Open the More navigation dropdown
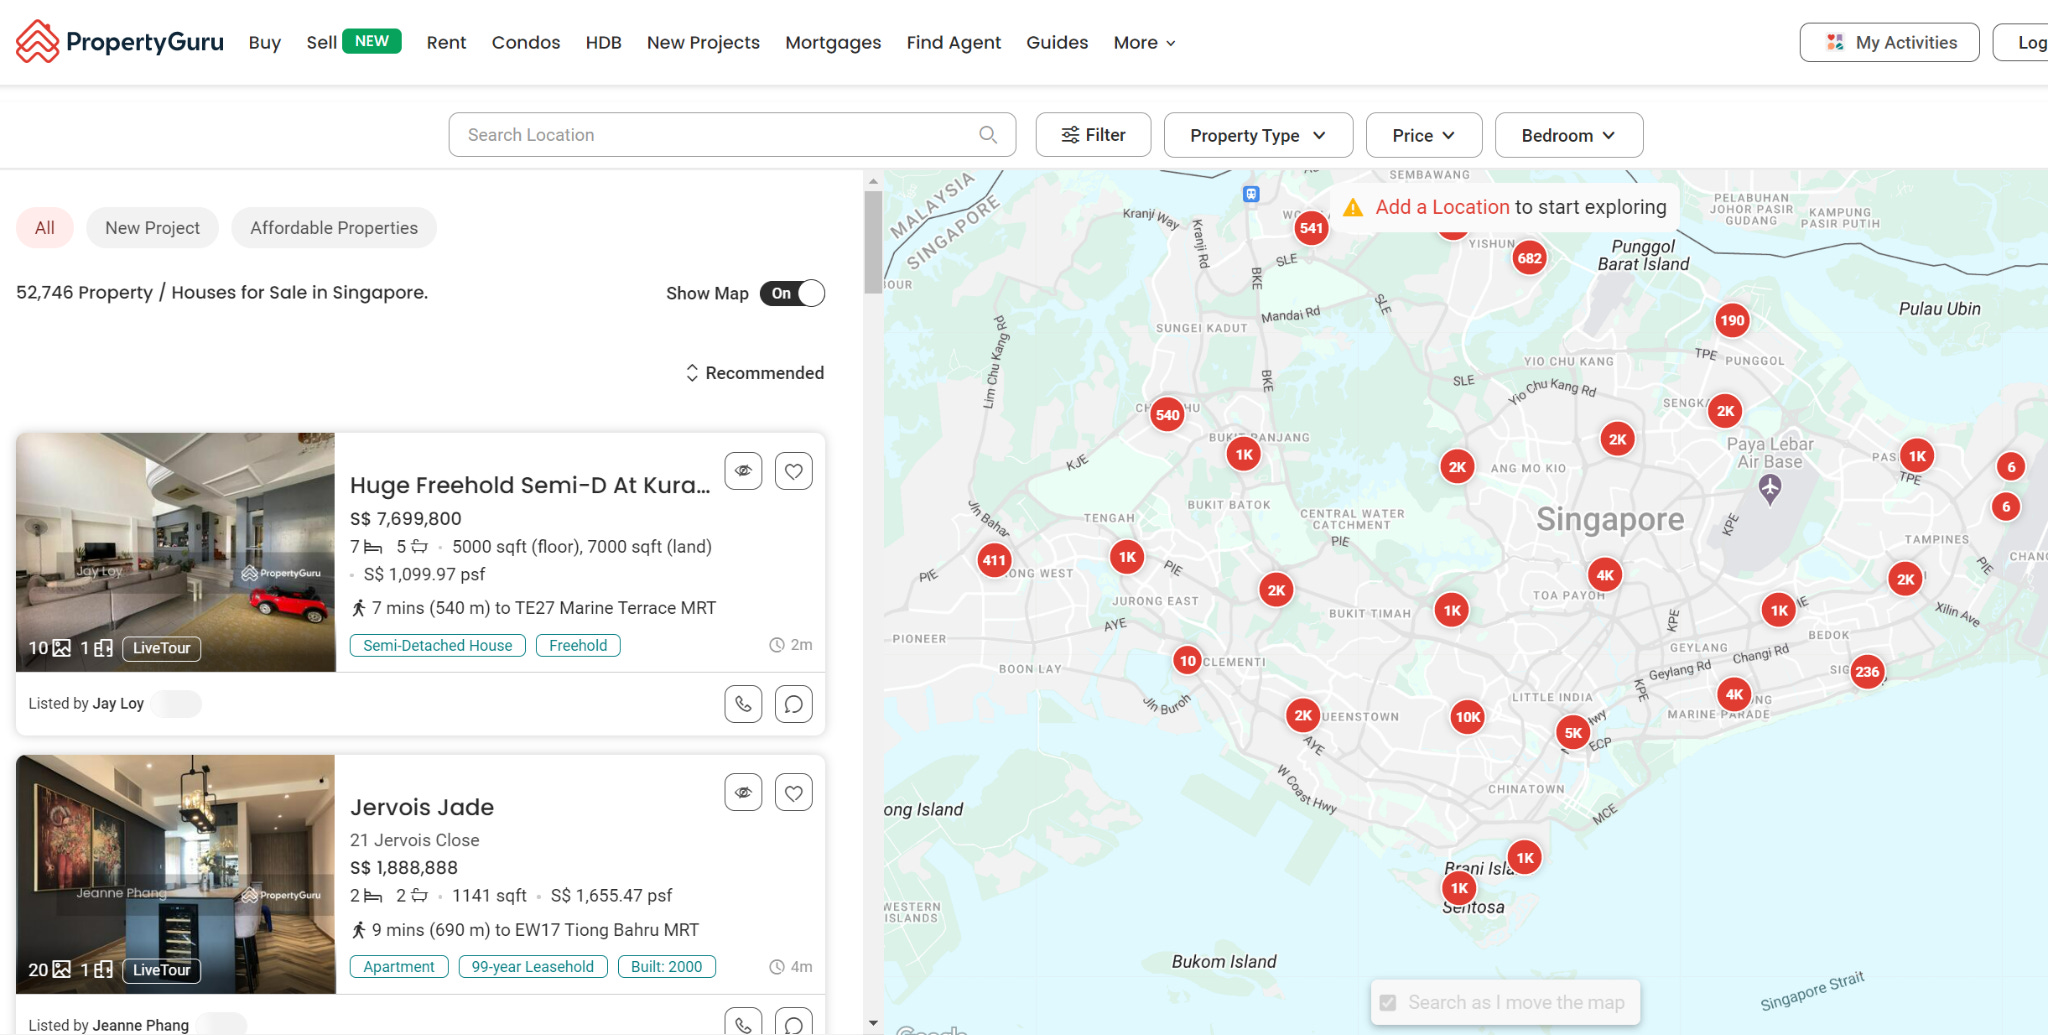The width and height of the screenshot is (2048, 1035). [1143, 42]
